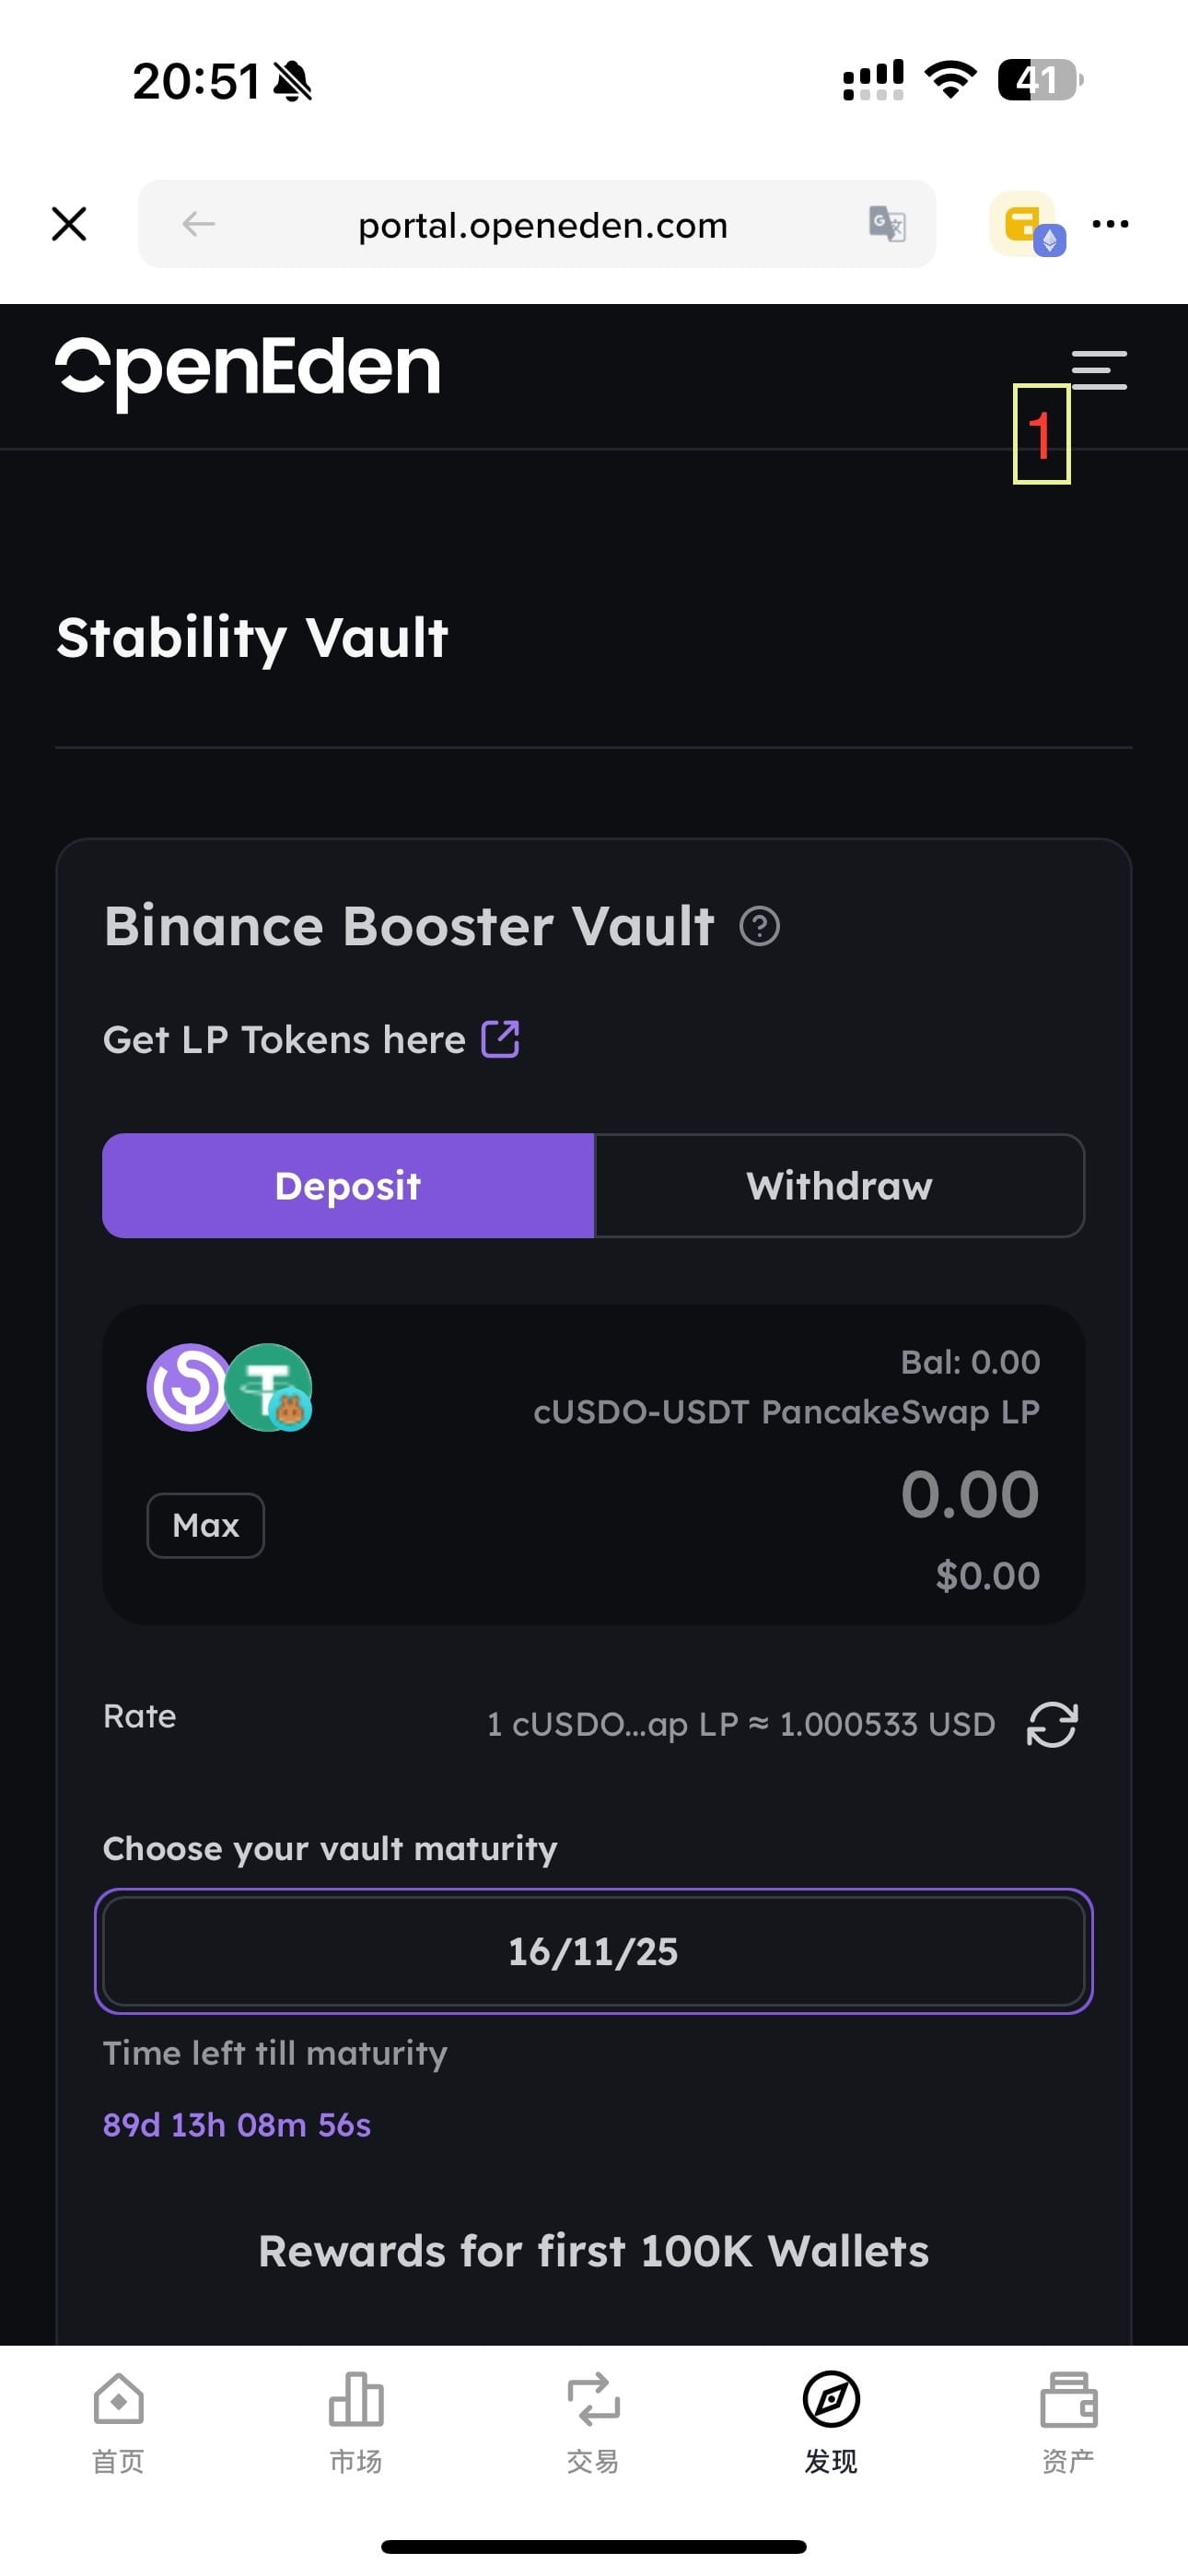Open the OpenEden hamburger menu
1188x2576 pixels.
[x=1099, y=370]
